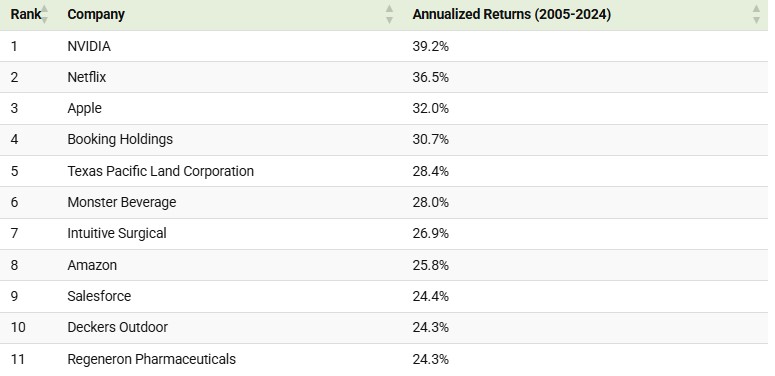The image size is (775, 376).
Task: Click the Apple company name
Action: (85, 109)
